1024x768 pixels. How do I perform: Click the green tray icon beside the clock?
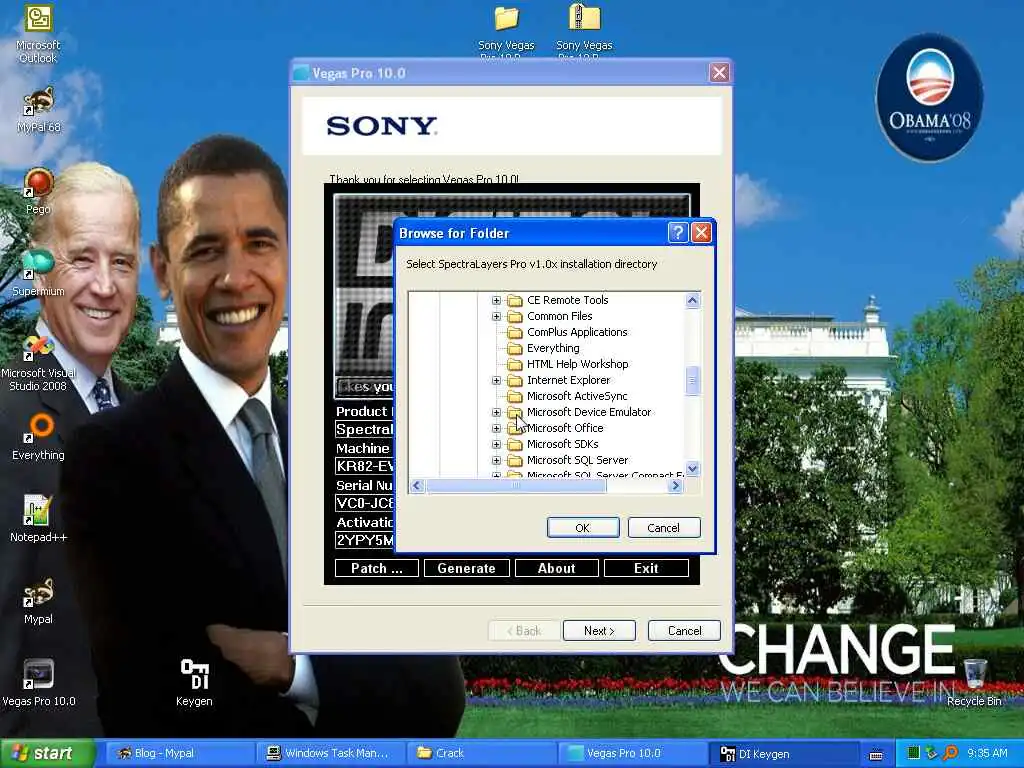(914, 753)
